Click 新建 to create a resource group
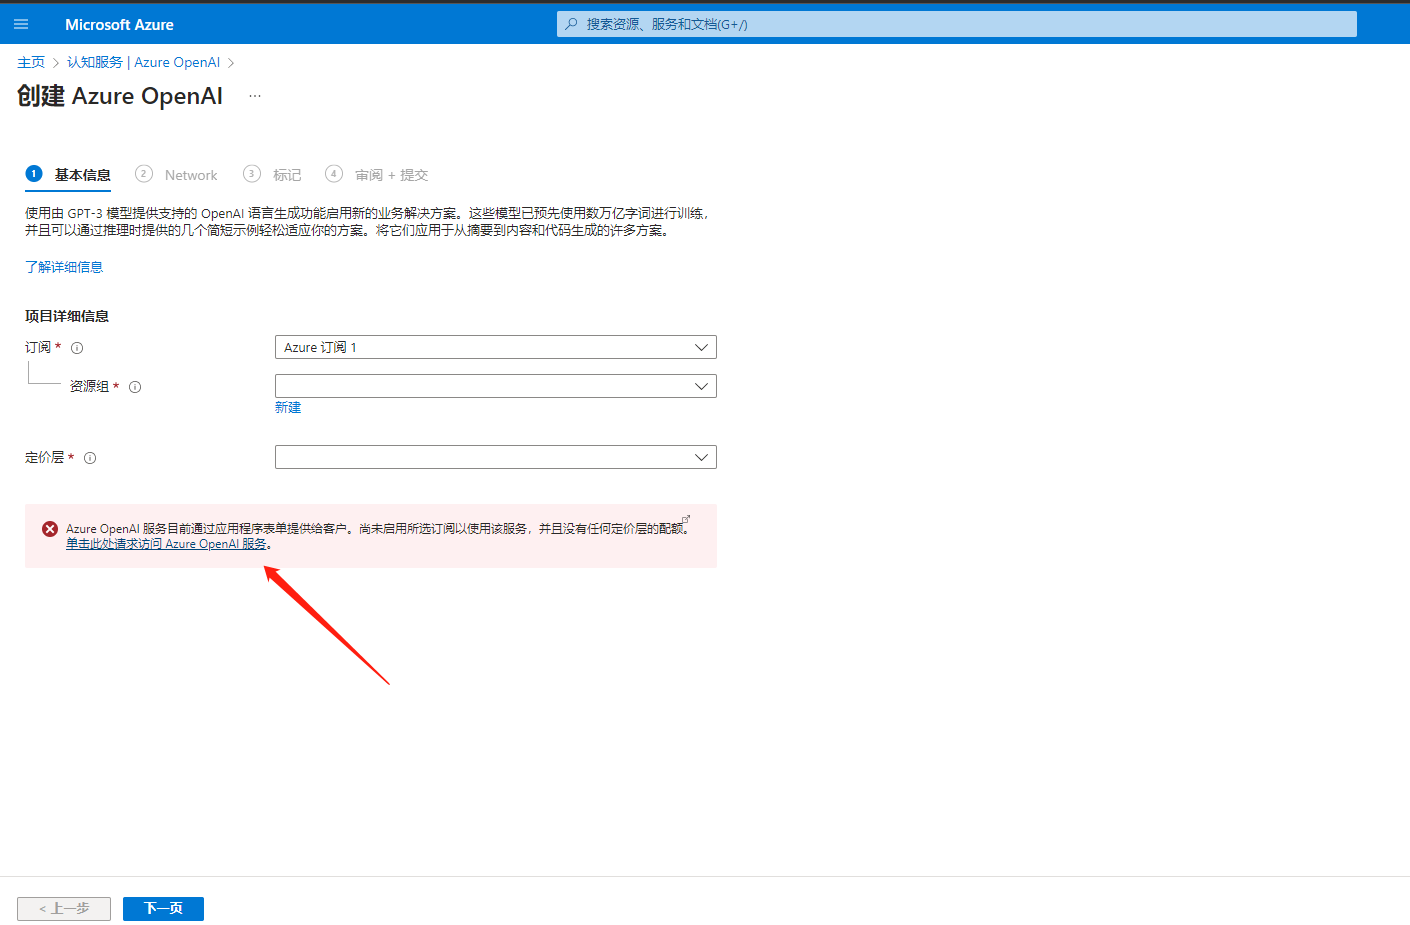This screenshot has width=1410, height=925. (288, 407)
